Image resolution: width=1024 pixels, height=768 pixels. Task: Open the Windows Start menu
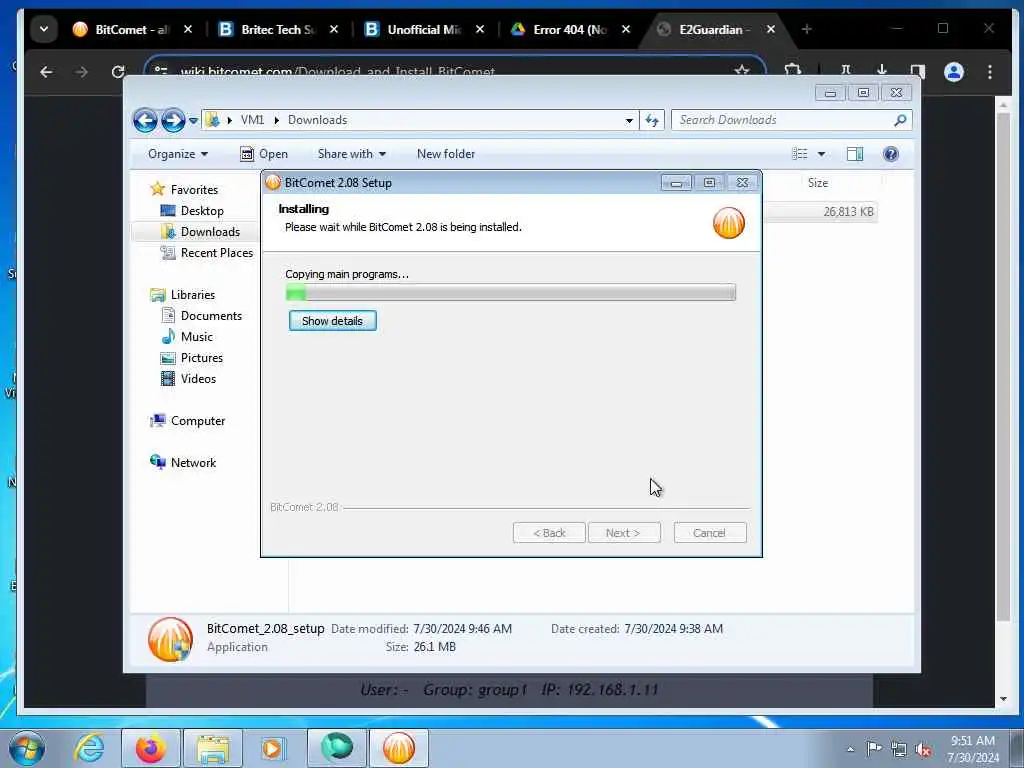point(27,748)
